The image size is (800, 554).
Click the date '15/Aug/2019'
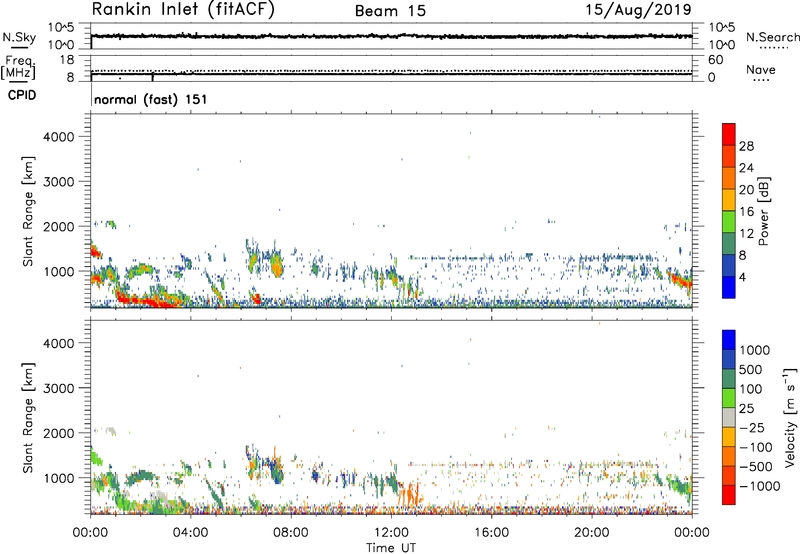pyautogui.click(x=638, y=9)
